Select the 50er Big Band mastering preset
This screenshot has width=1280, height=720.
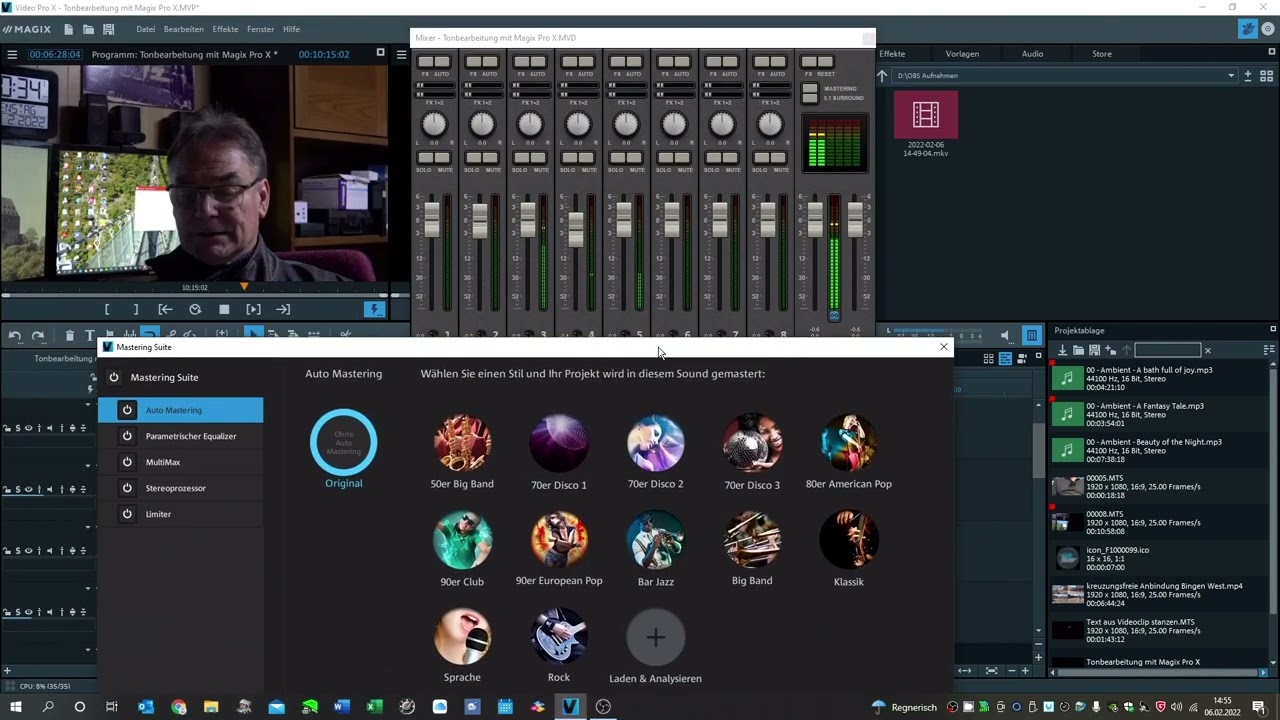click(x=462, y=442)
